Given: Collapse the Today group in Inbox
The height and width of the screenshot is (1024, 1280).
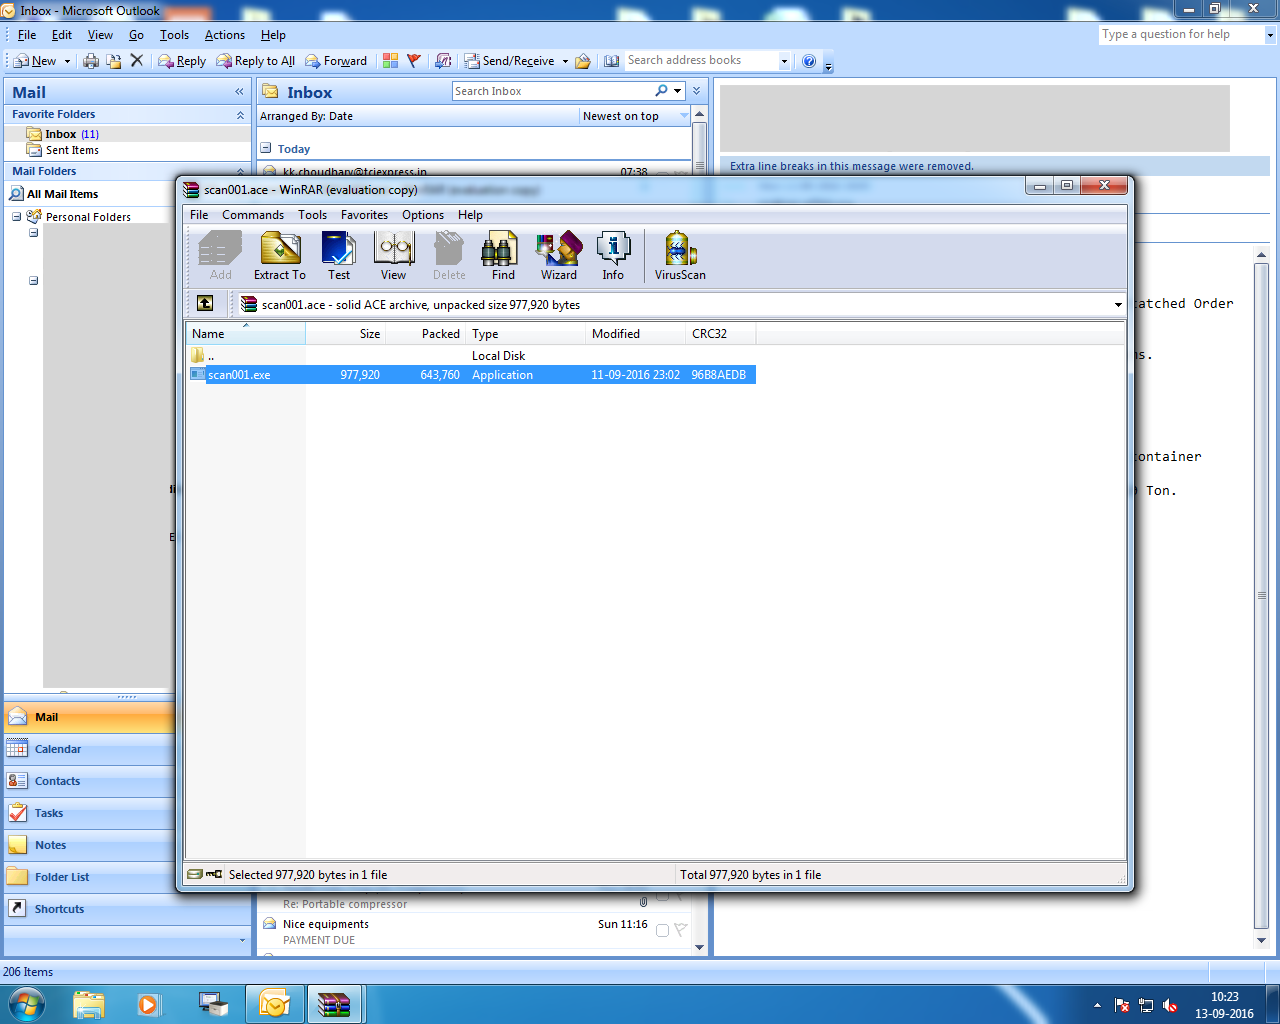Looking at the screenshot, I should [x=266, y=148].
